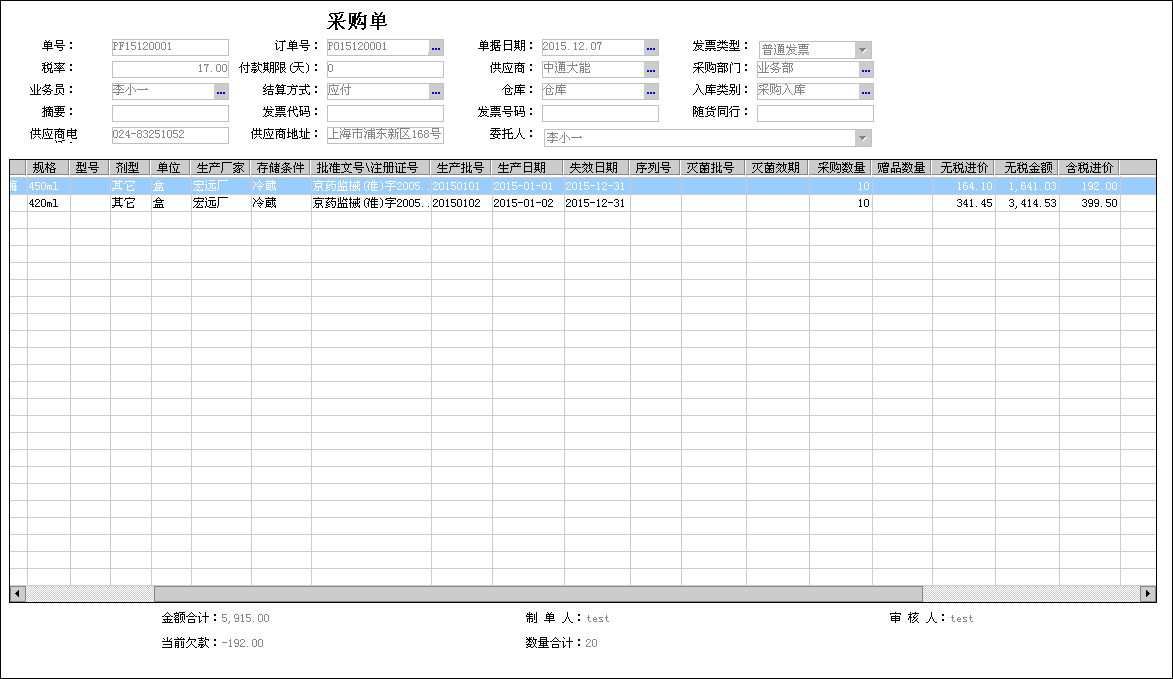
Task: Open the 单据日期 date picker button
Action: [651, 48]
